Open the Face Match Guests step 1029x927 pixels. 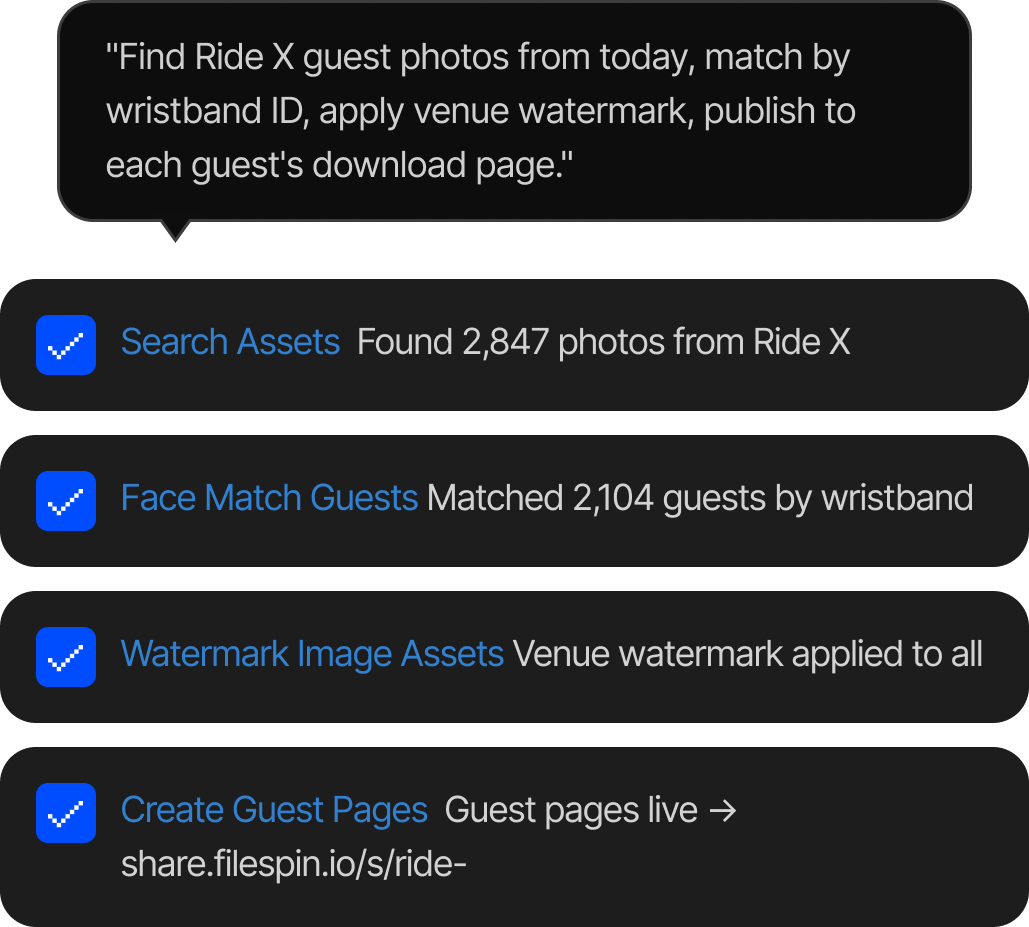click(x=269, y=498)
